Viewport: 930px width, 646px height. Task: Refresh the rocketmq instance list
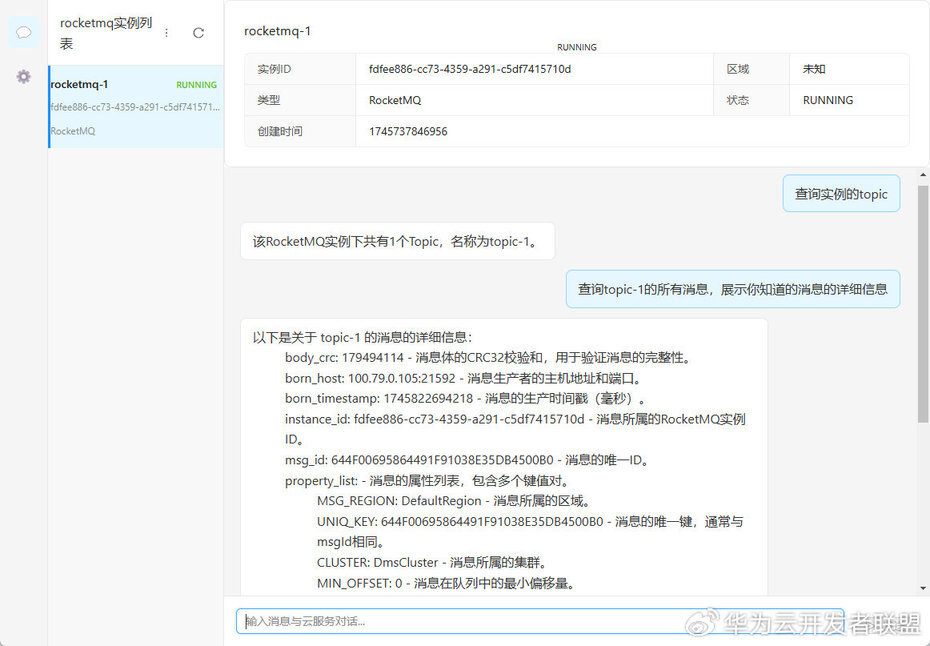coord(199,33)
